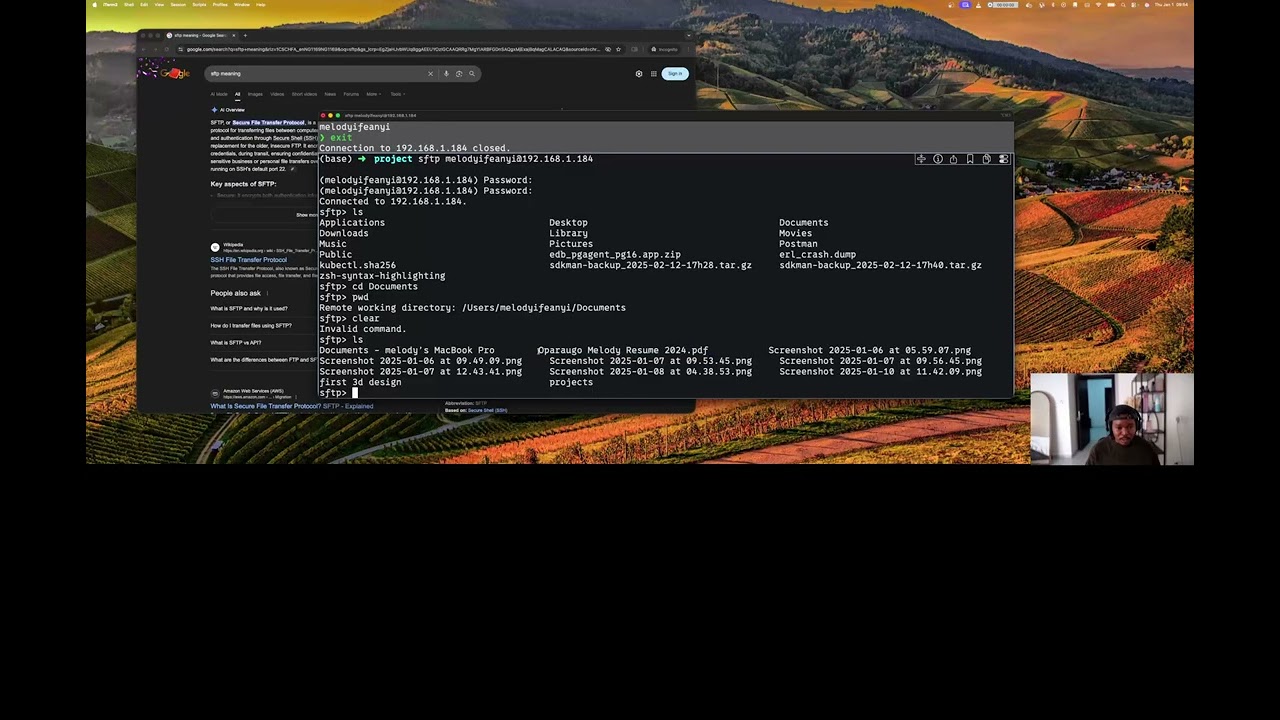Viewport: 1280px width, 720px height.
Task: Click the Google search magnifier icon
Action: [472, 73]
